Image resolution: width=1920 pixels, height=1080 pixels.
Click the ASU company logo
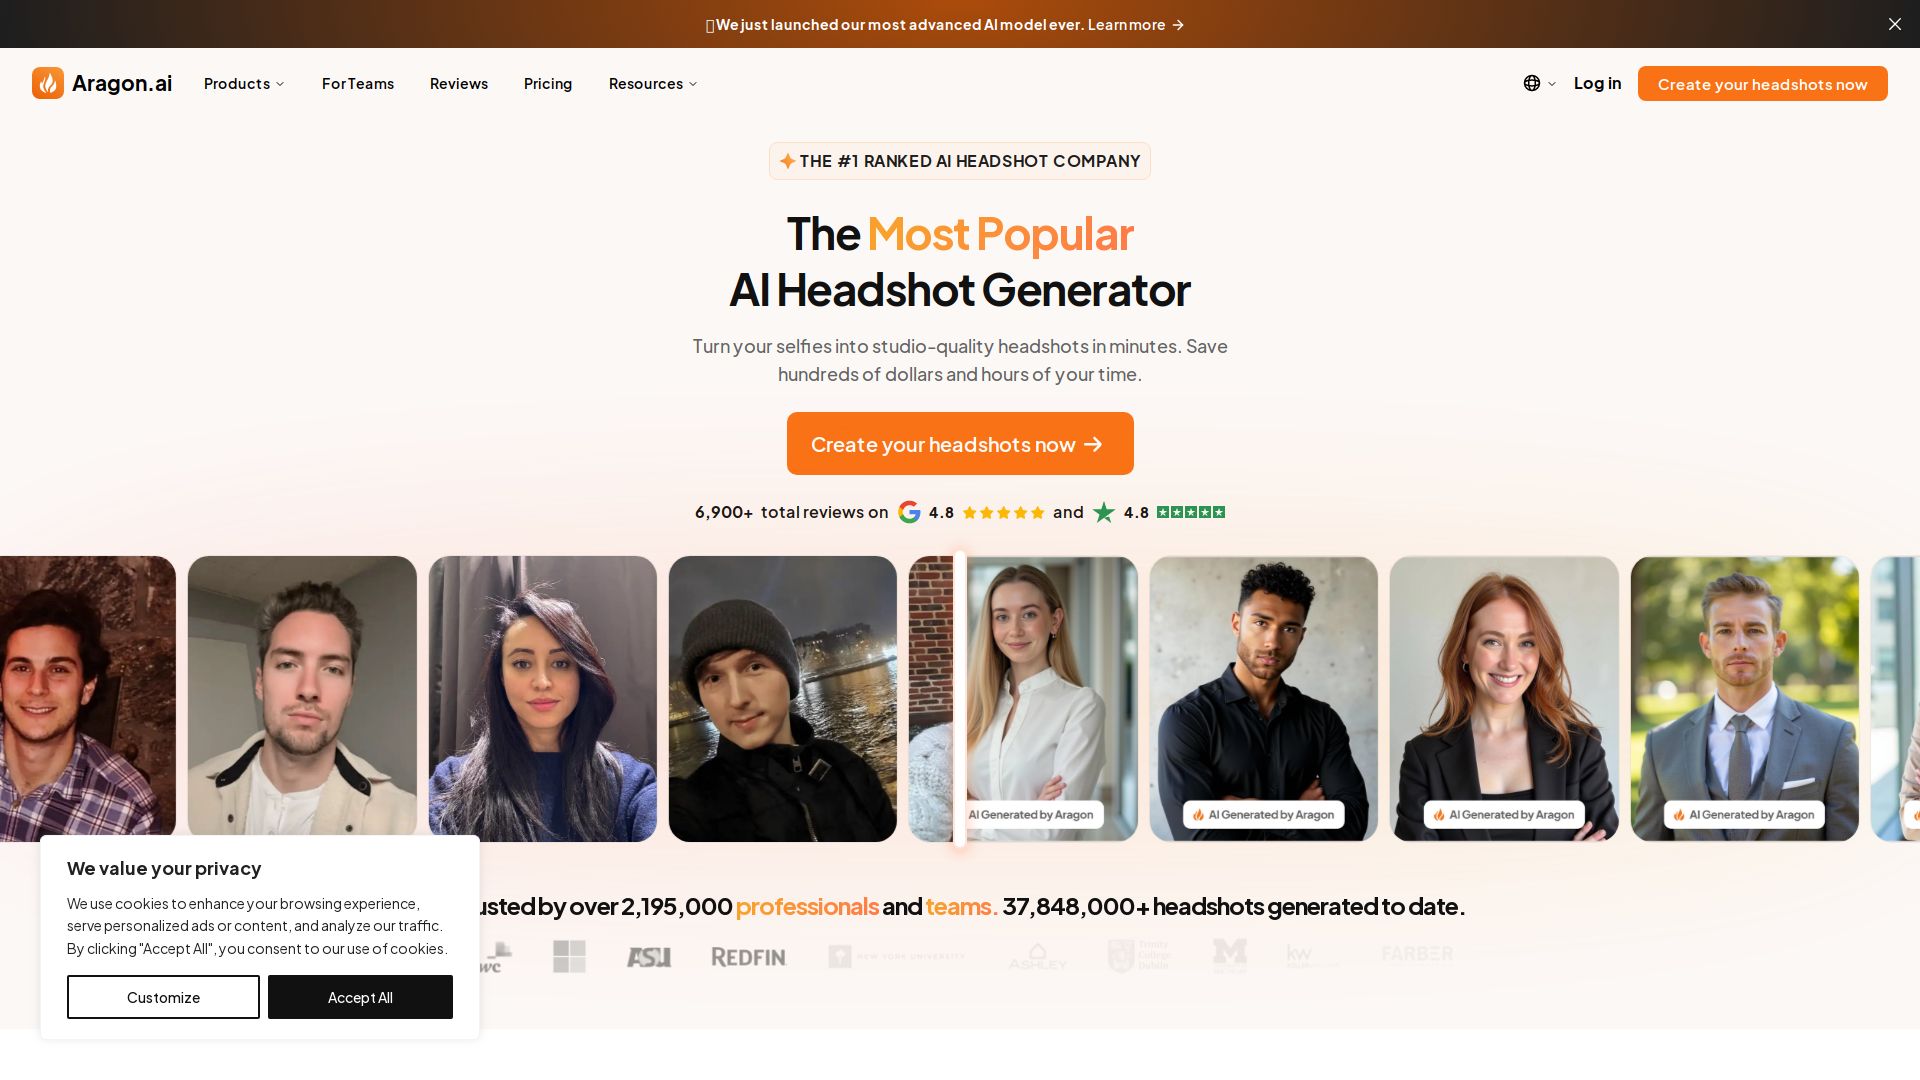649,957
